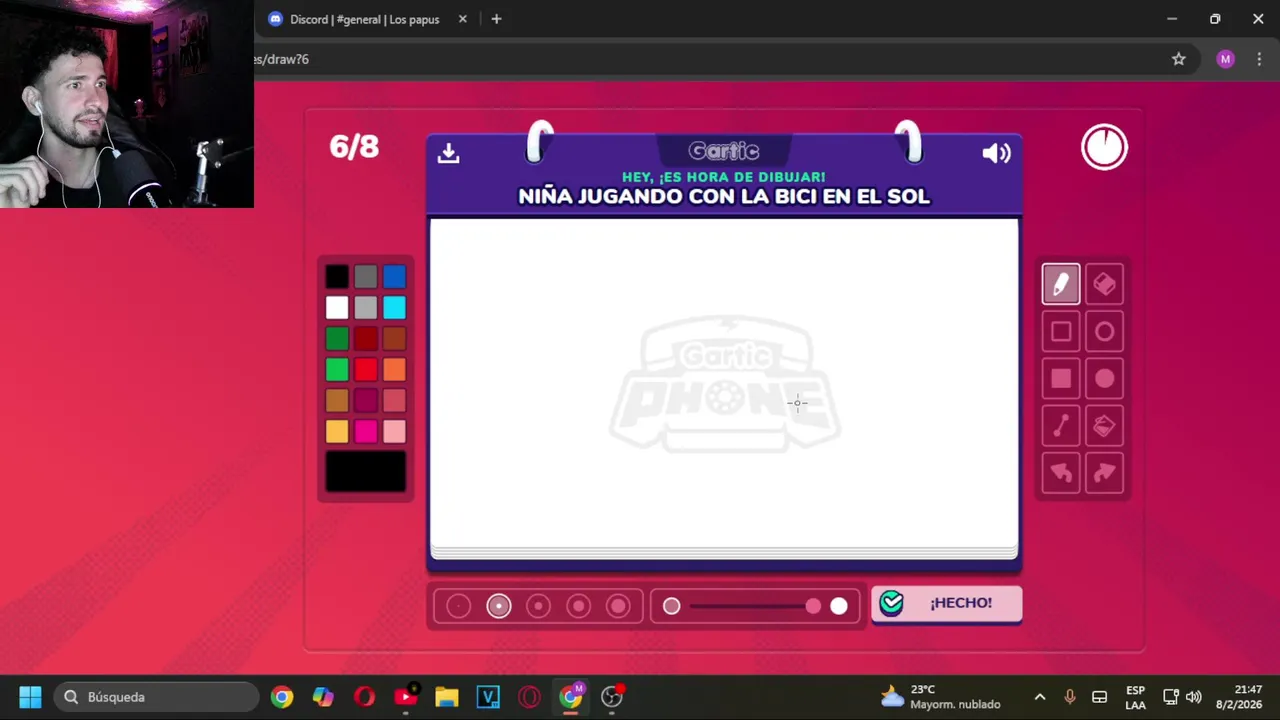
Task: Select the line tool
Action: click(x=1061, y=426)
